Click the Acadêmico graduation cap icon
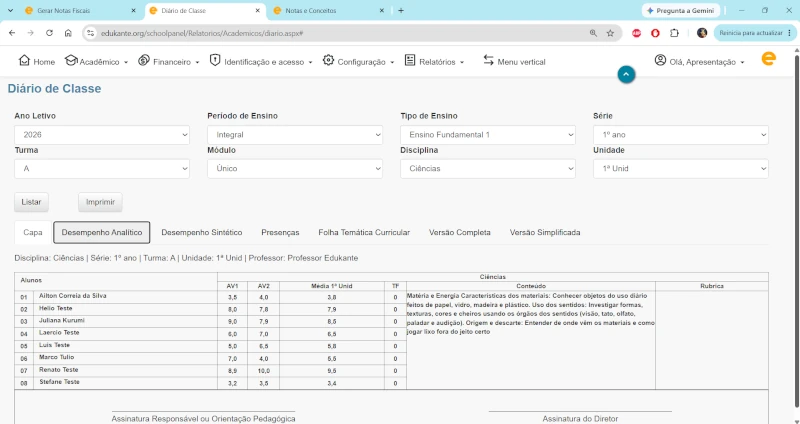This screenshot has width=800, height=424. pyautogui.click(x=71, y=60)
